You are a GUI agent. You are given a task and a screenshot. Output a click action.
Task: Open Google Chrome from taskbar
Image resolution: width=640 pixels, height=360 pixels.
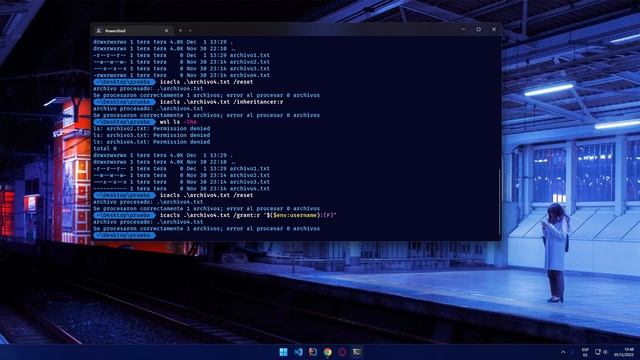pos(327,352)
